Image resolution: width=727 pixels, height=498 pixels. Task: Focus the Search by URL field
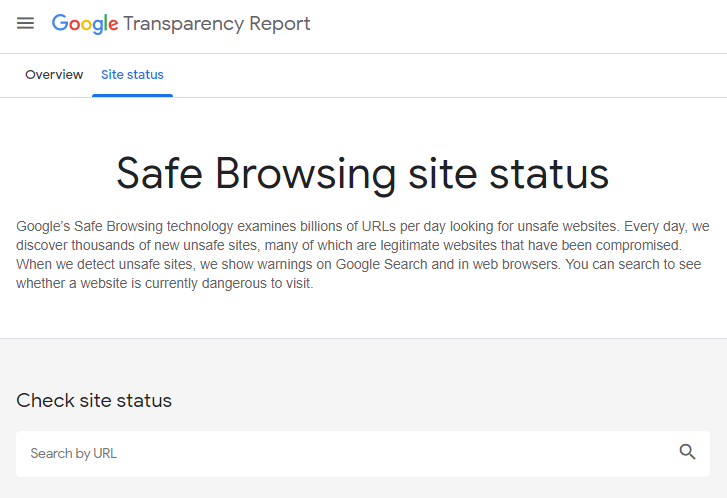click(340, 453)
